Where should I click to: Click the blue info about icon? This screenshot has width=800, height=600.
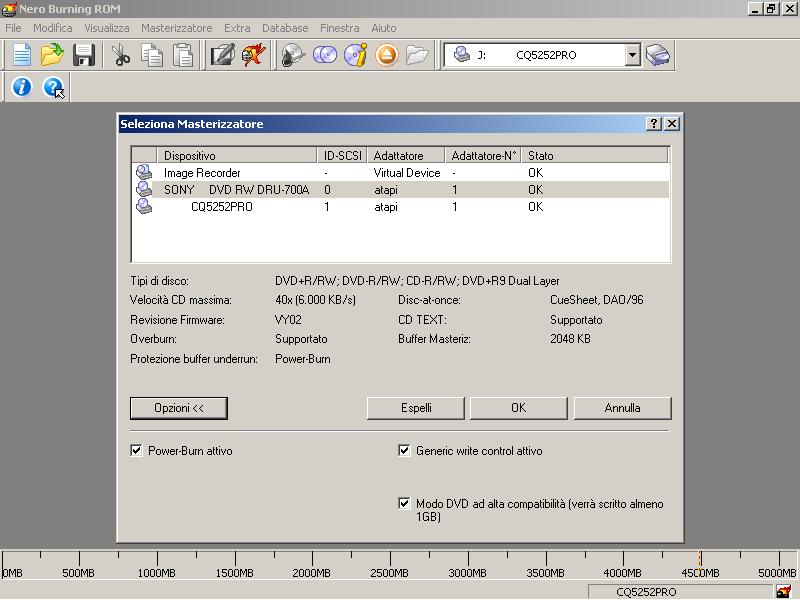click(21, 87)
